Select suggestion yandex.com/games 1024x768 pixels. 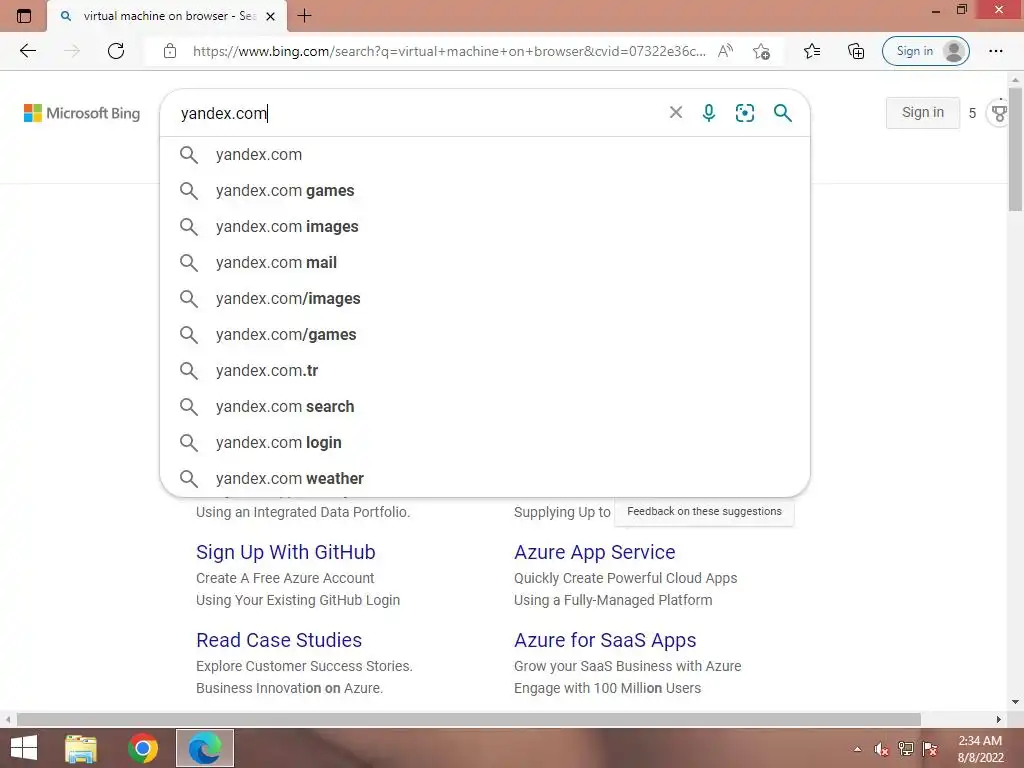485,334
